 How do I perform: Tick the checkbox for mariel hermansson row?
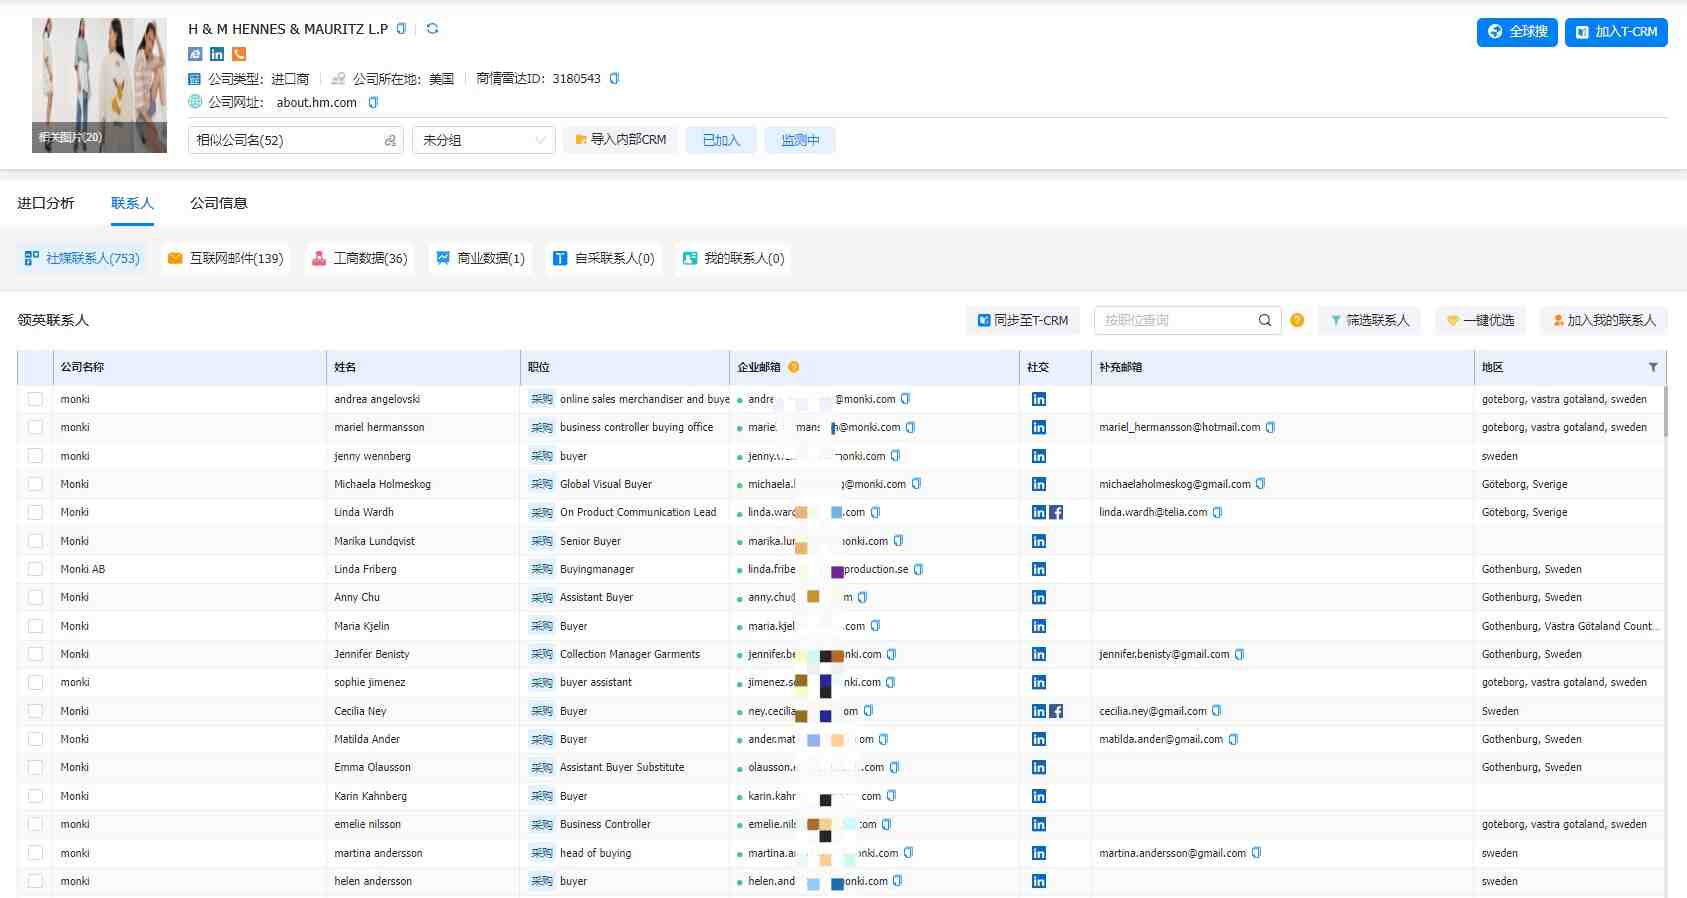tap(35, 427)
